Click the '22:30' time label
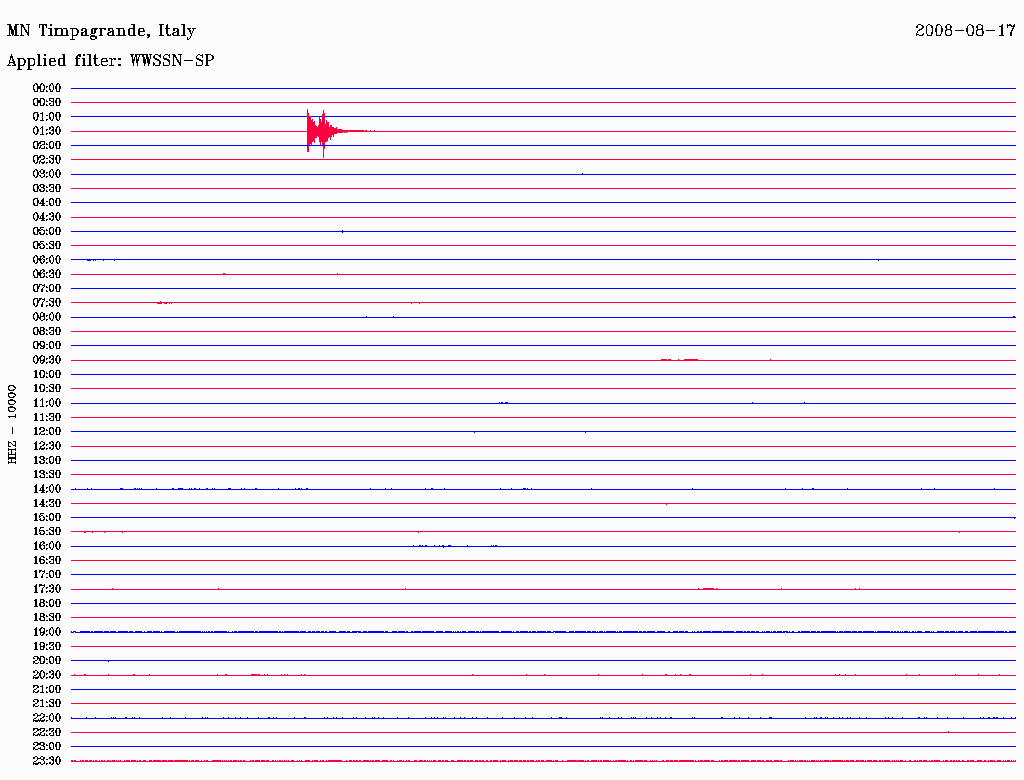This screenshot has width=1024, height=780. [x=47, y=732]
